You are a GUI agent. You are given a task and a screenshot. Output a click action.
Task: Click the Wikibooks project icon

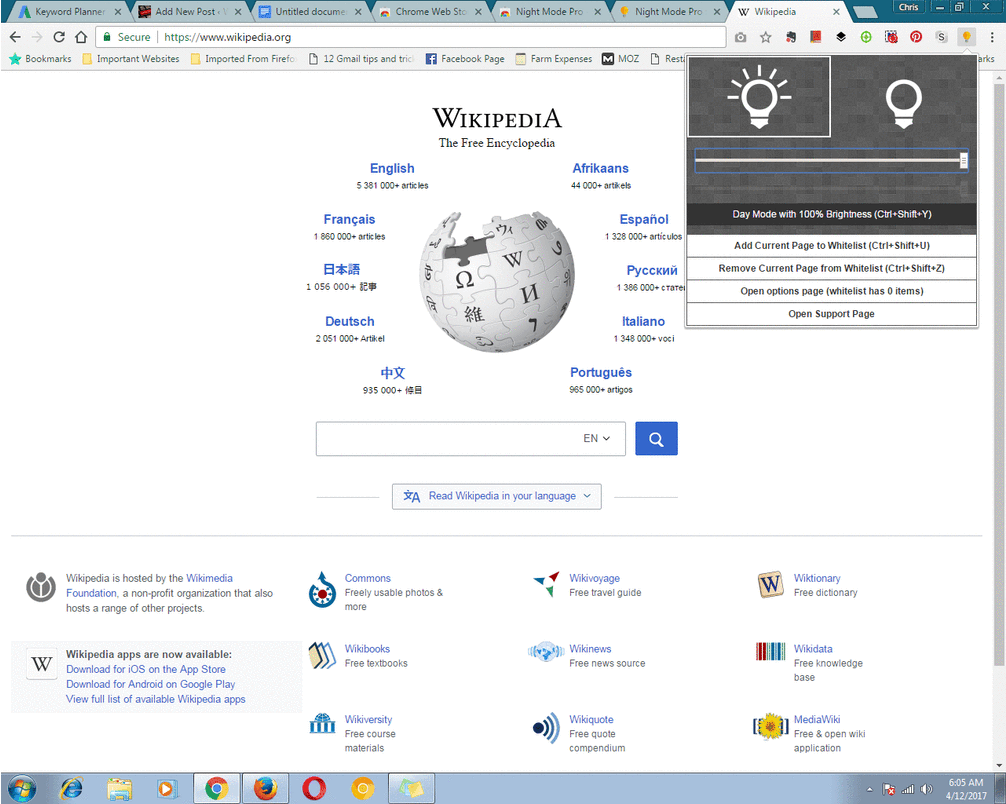[x=322, y=656]
